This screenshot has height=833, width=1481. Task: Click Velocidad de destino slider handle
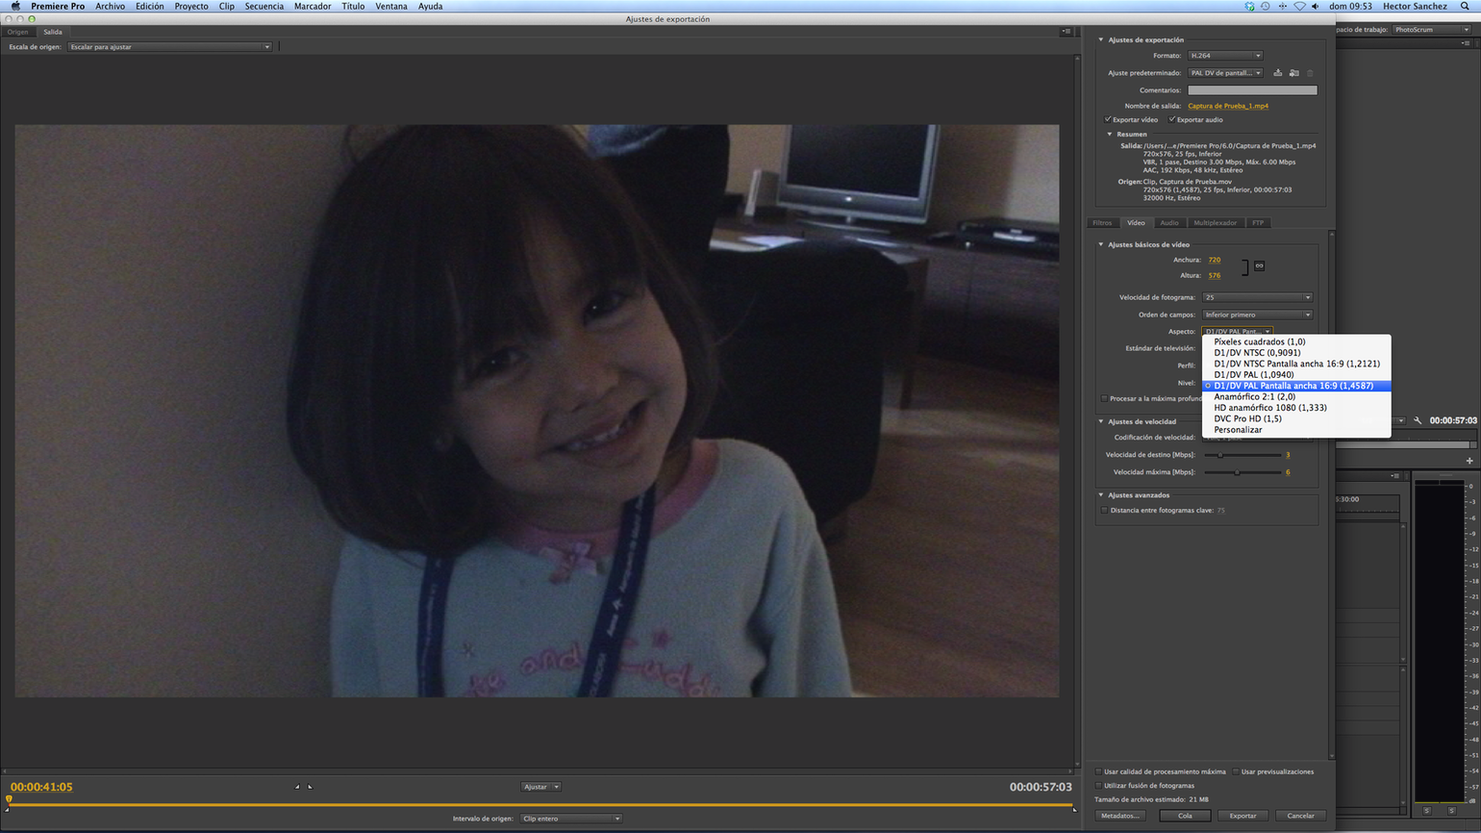[x=1220, y=455]
